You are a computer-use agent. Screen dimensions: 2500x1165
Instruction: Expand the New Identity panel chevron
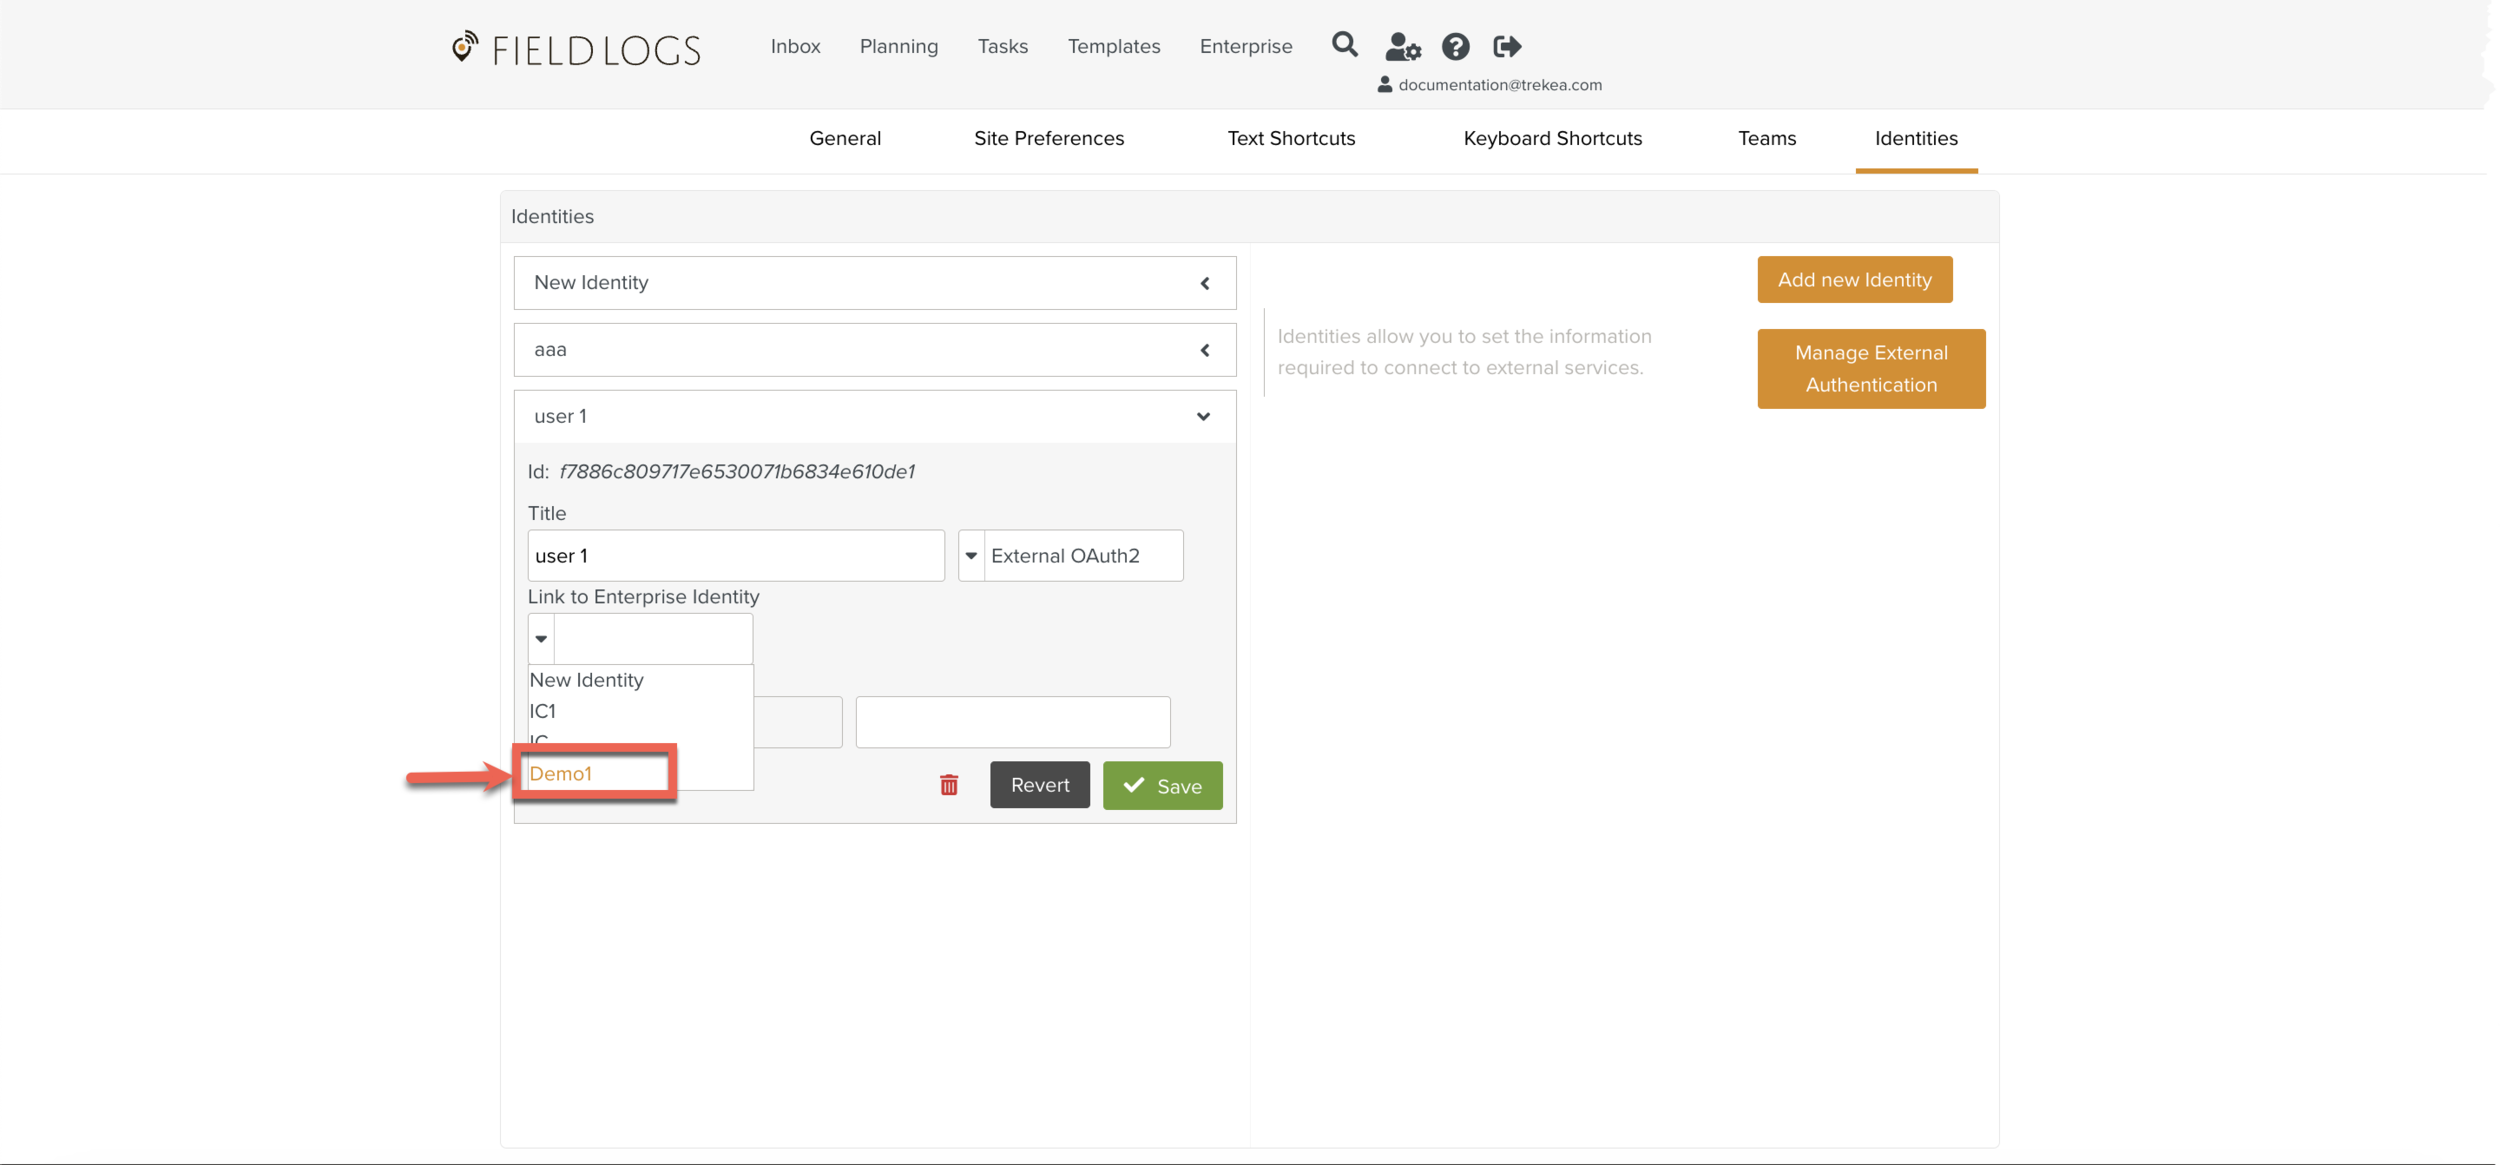coord(1204,283)
